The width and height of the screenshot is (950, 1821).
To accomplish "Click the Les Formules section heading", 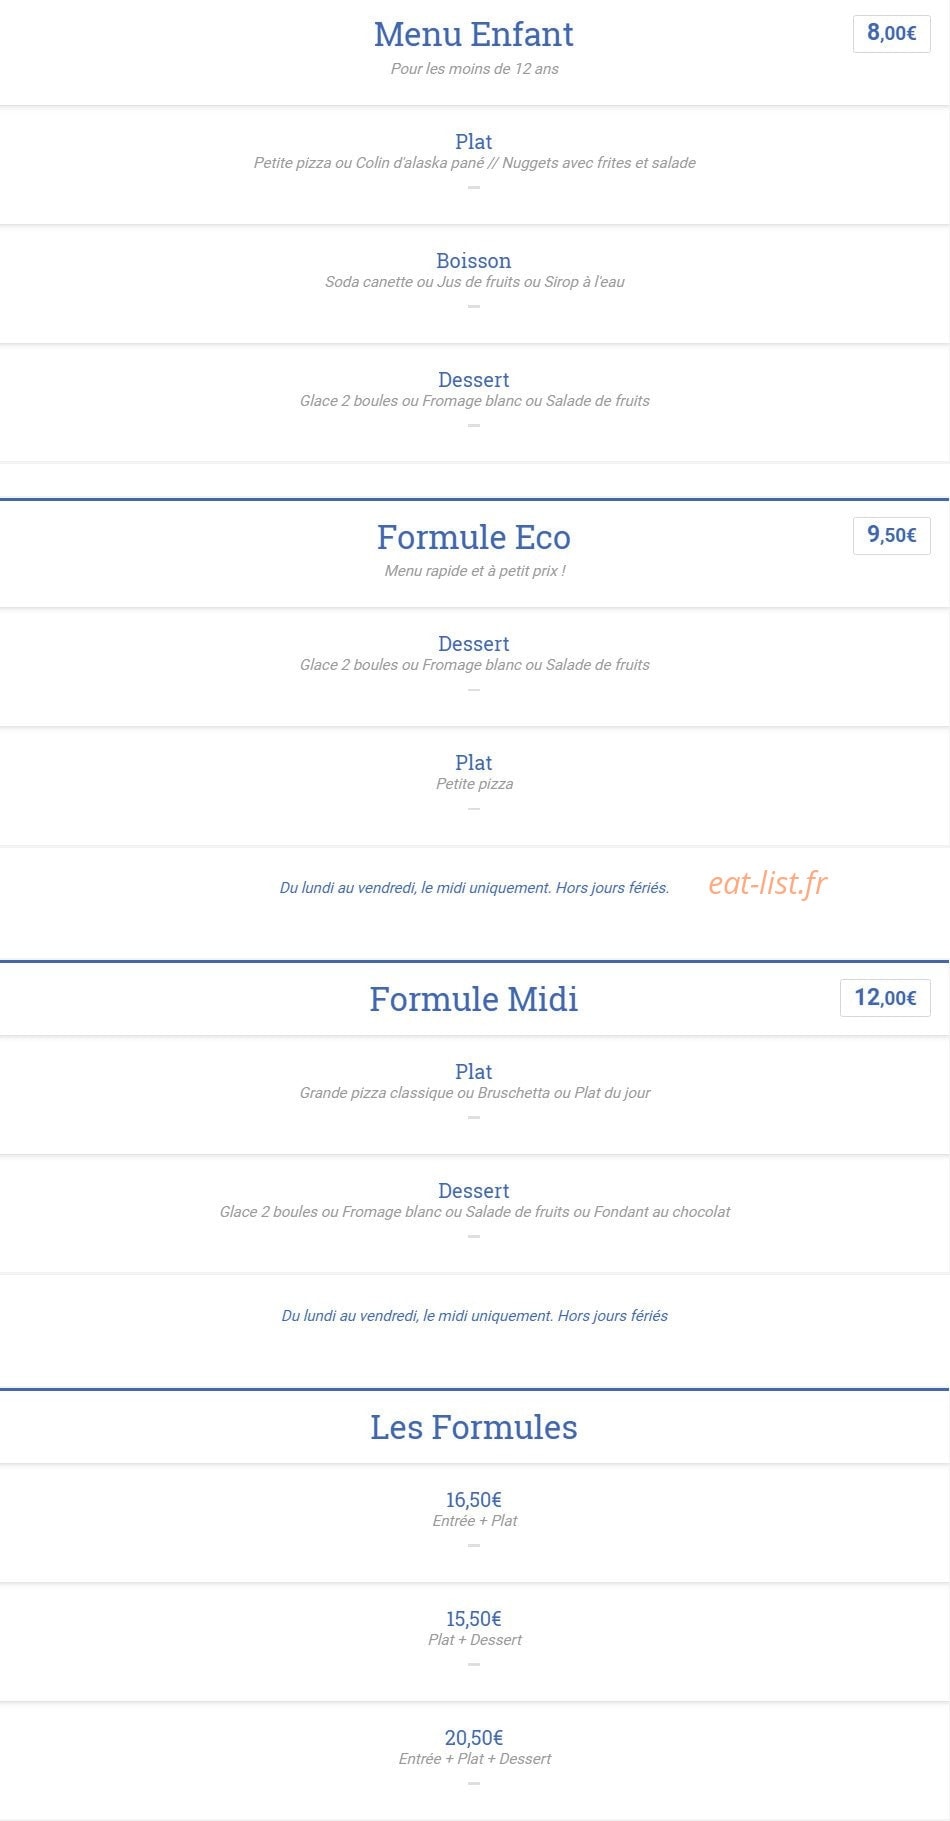I will pyautogui.click(x=473, y=1427).
